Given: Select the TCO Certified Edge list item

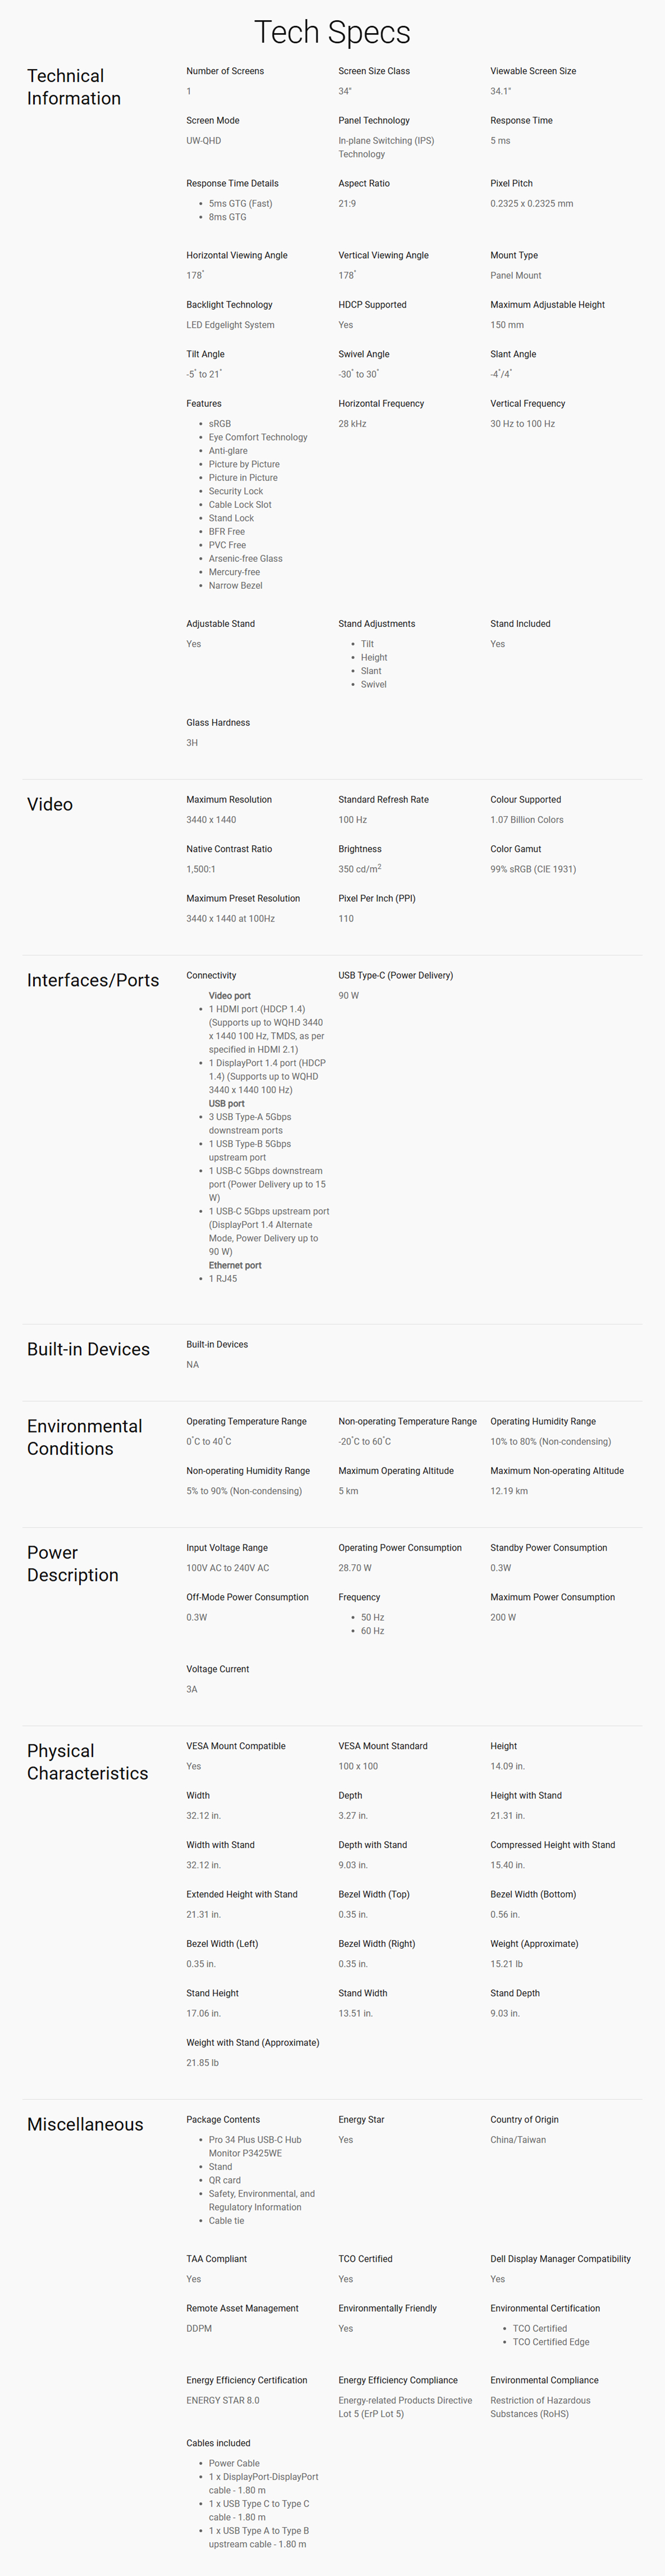Looking at the screenshot, I should [x=551, y=2342].
